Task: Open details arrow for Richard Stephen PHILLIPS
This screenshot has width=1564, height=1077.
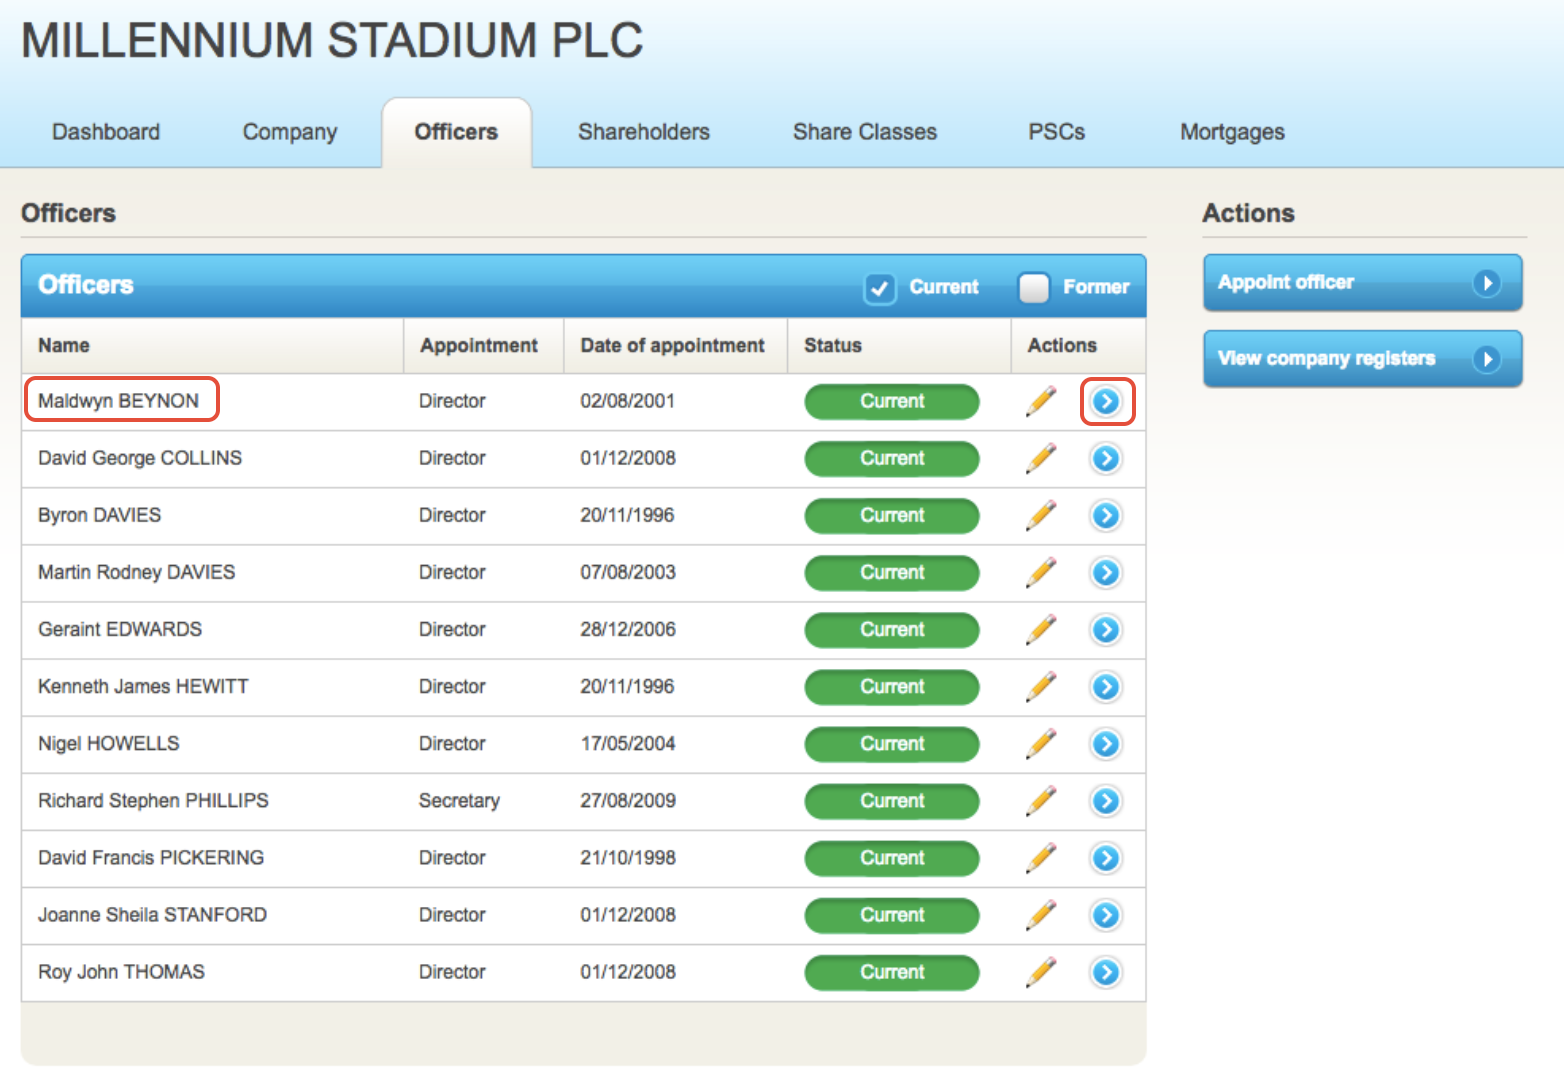Action: (1106, 800)
